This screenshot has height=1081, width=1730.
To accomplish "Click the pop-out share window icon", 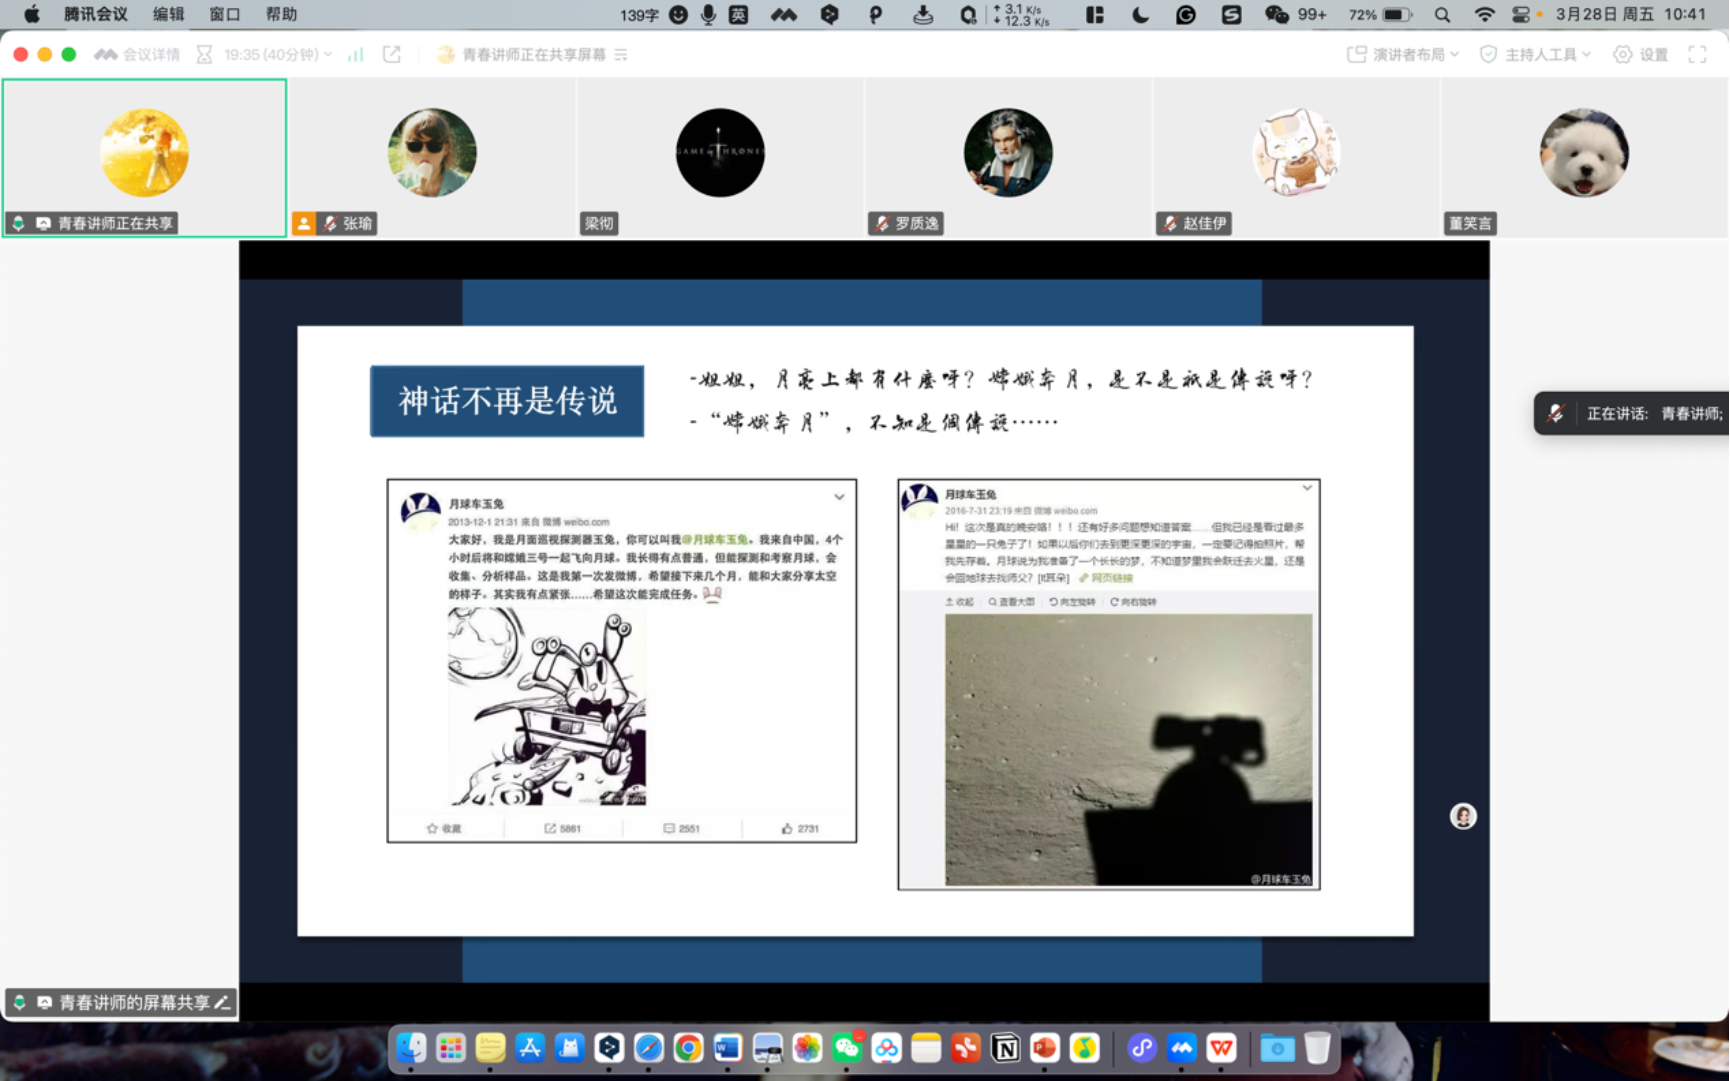I will (x=392, y=55).
